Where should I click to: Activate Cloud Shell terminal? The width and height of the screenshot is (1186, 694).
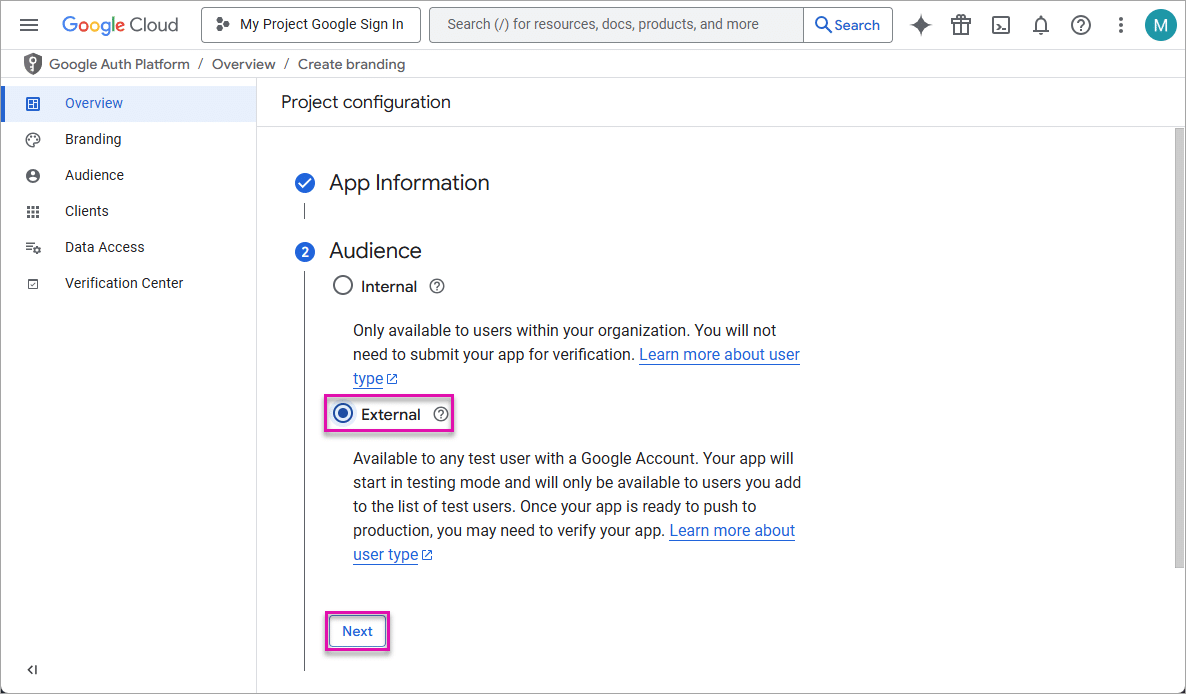pos(1001,24)
